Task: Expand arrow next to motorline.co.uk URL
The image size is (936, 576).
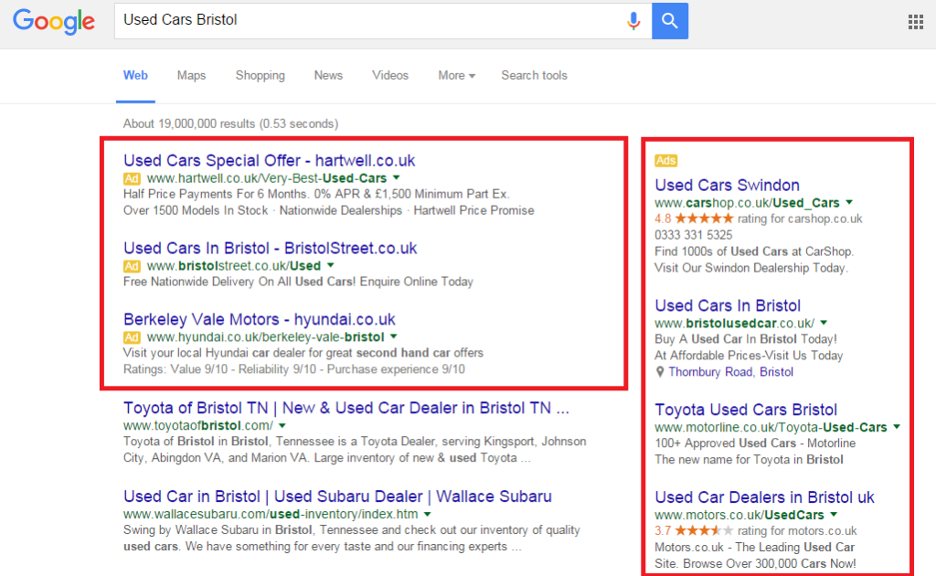Action: [x=896, y=427]
